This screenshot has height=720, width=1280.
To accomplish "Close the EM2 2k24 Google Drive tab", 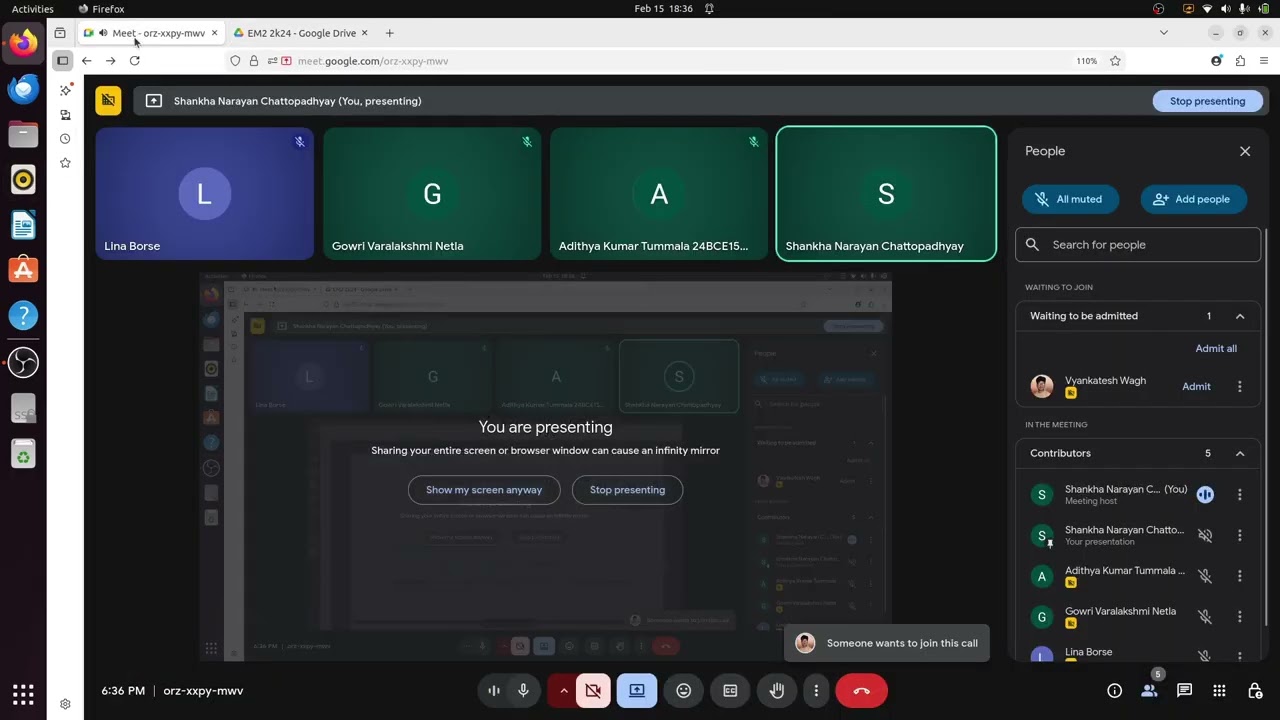I will [x=364, y=33].
